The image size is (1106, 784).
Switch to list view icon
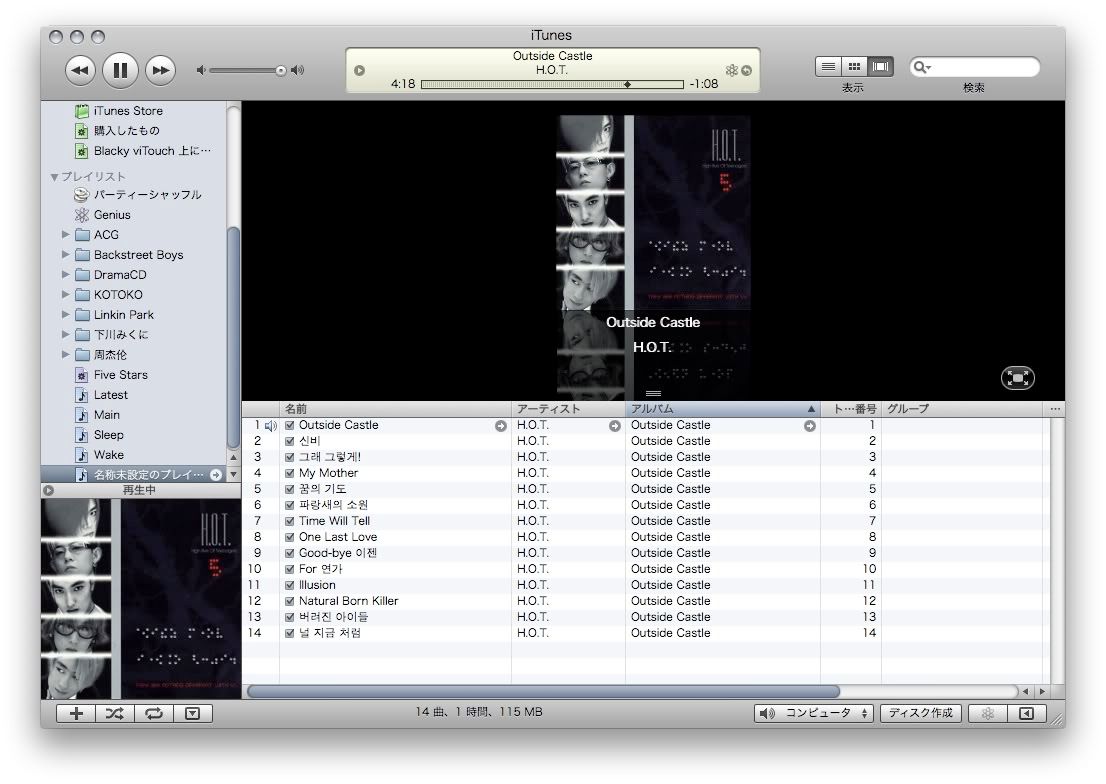(x=828, y=66)
